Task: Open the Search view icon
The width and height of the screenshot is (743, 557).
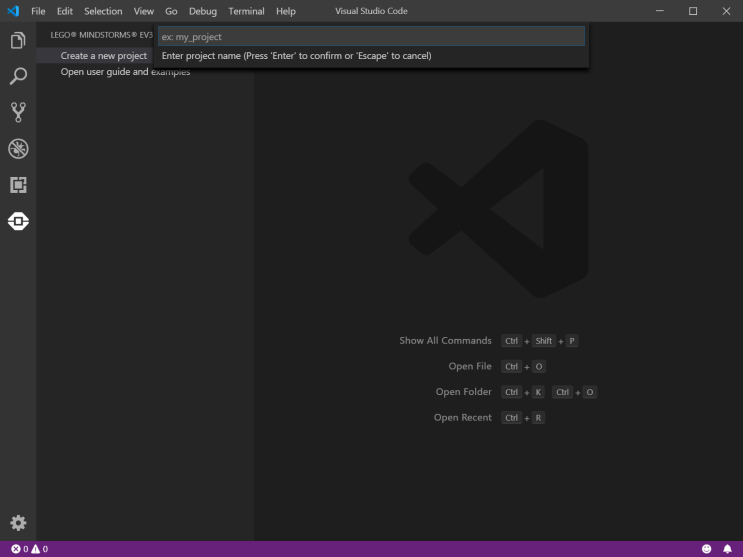Action: click(18, 77)
